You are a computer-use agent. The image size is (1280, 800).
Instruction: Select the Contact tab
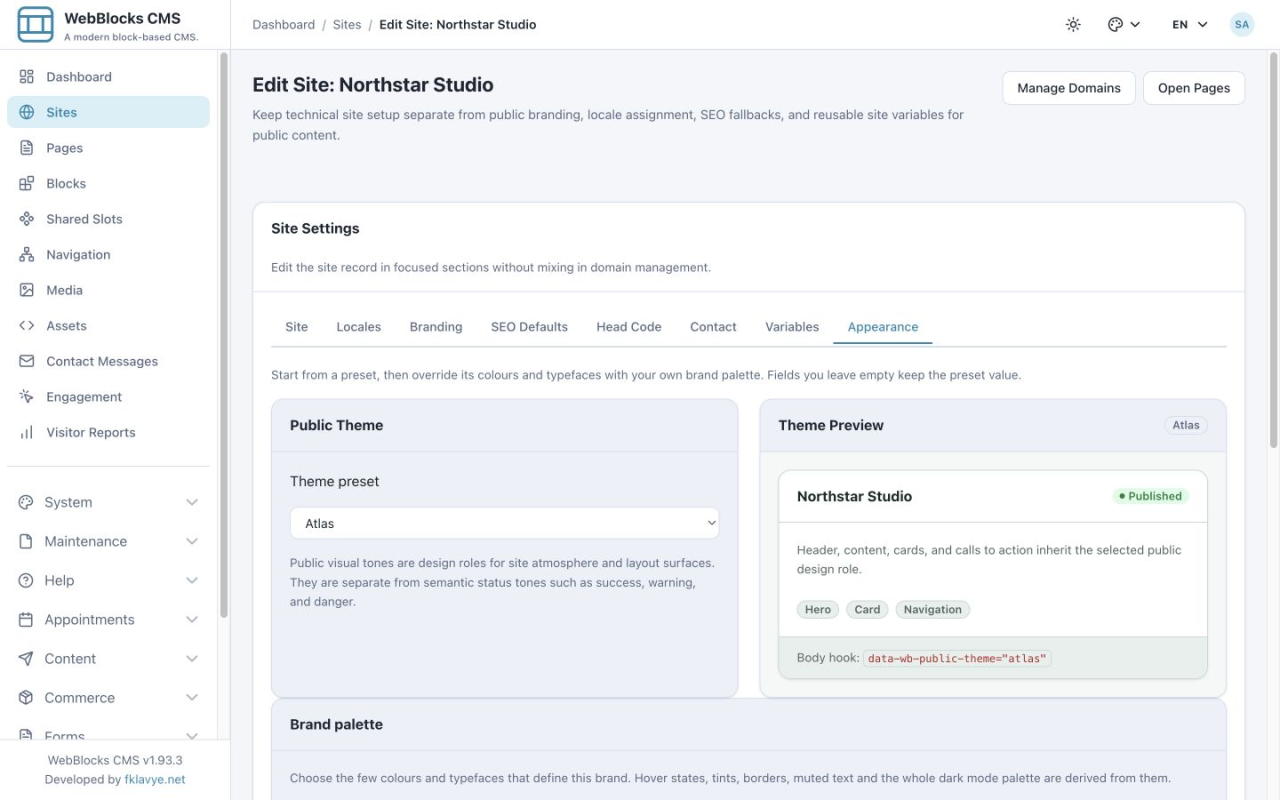[x=713, y=327]
